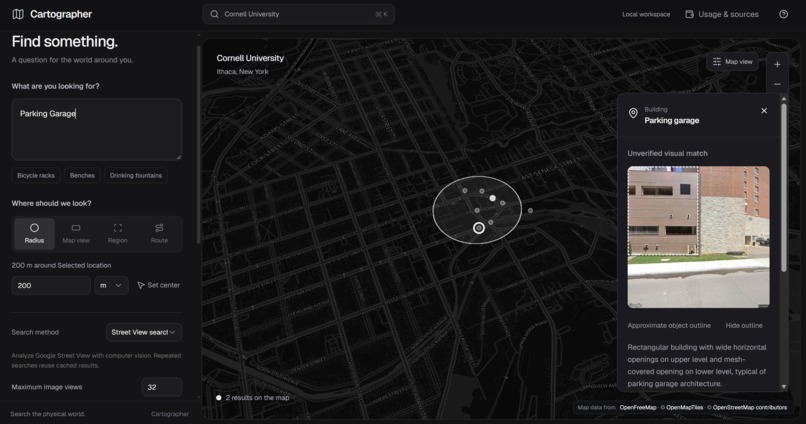Click the Usage & sources icon
The height and width of the screenshot is (424, 806).
[689, 14]
